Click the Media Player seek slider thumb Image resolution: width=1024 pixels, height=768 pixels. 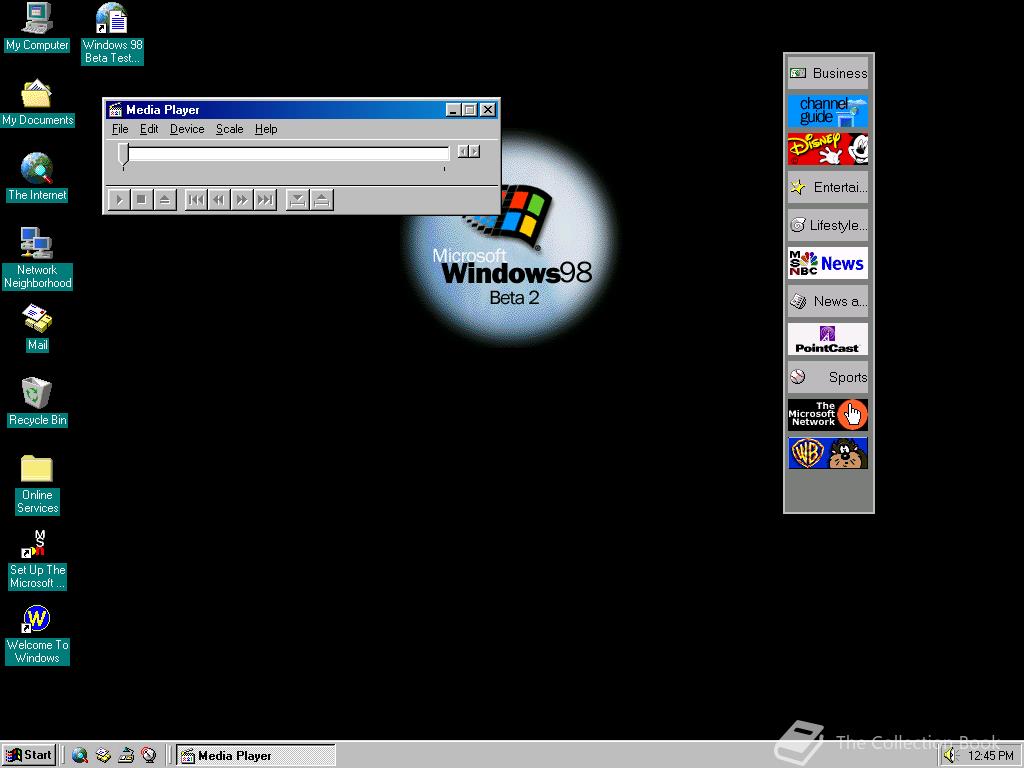tap(123, 154)
